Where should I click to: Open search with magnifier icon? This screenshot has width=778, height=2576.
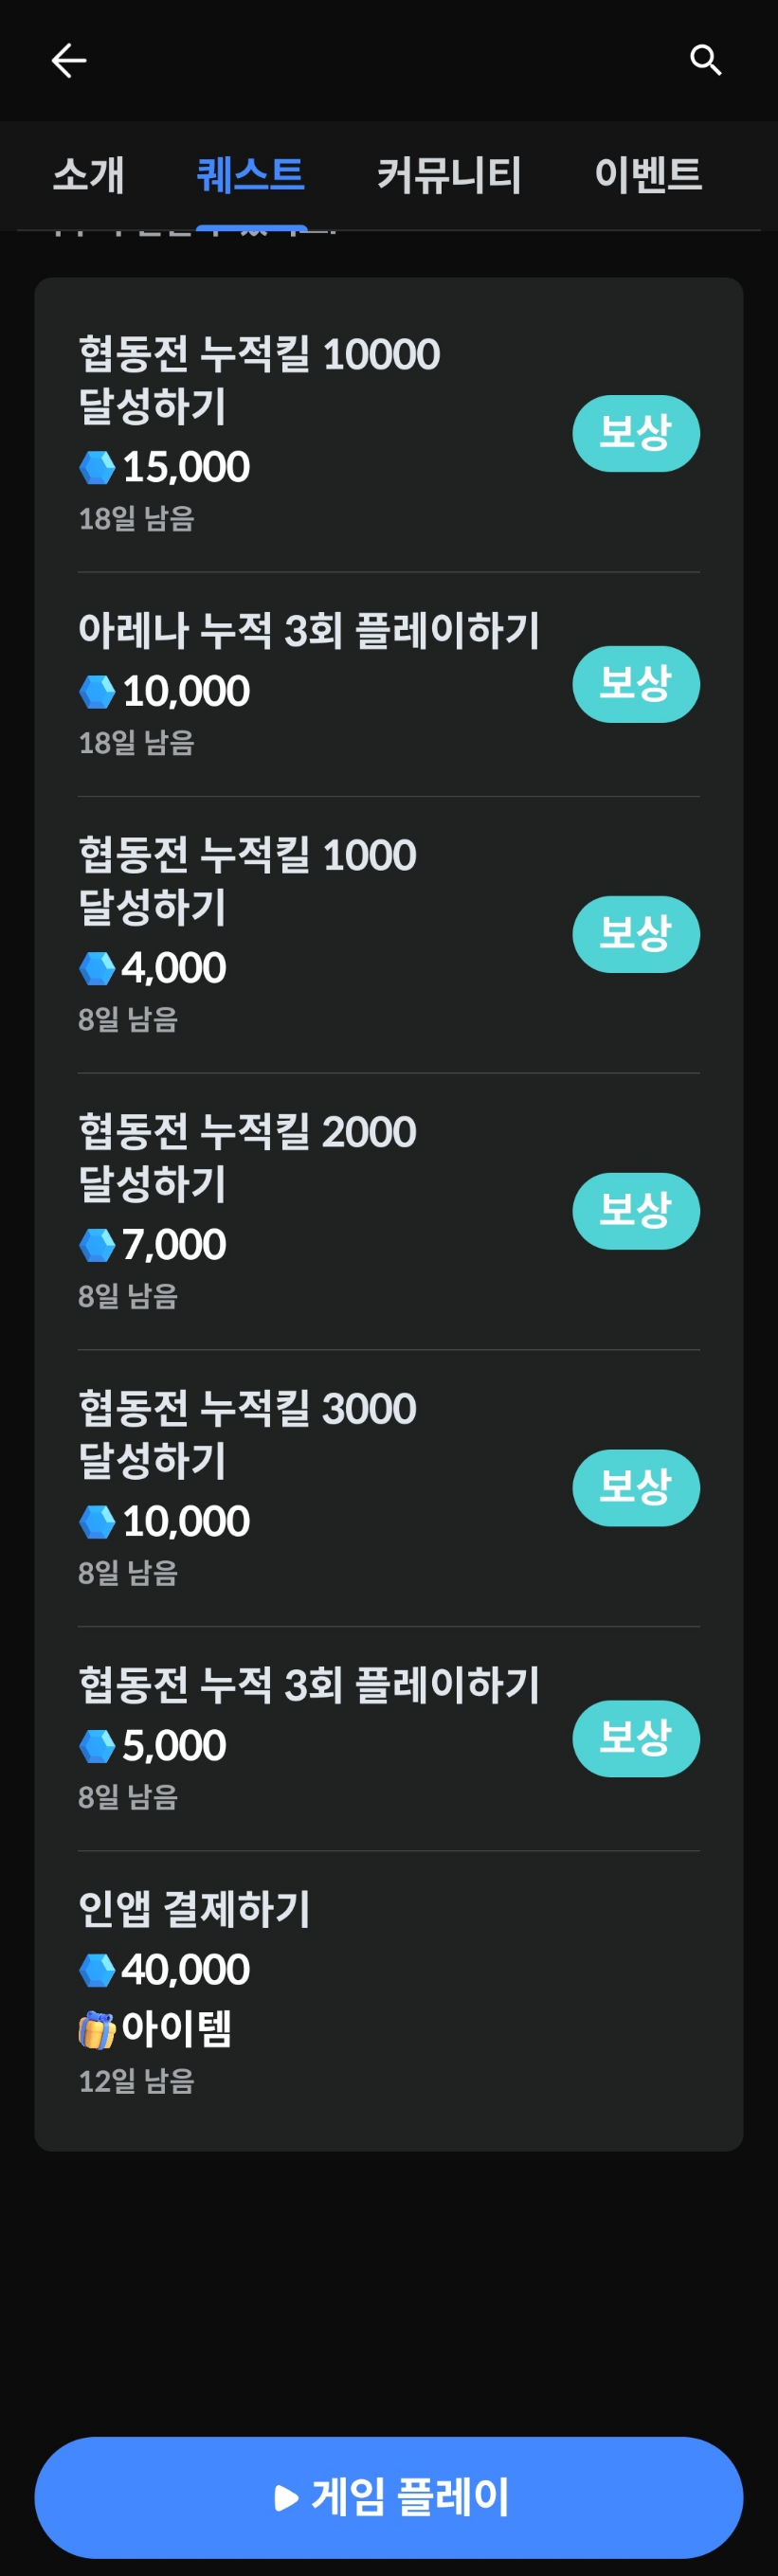(706, 61)
